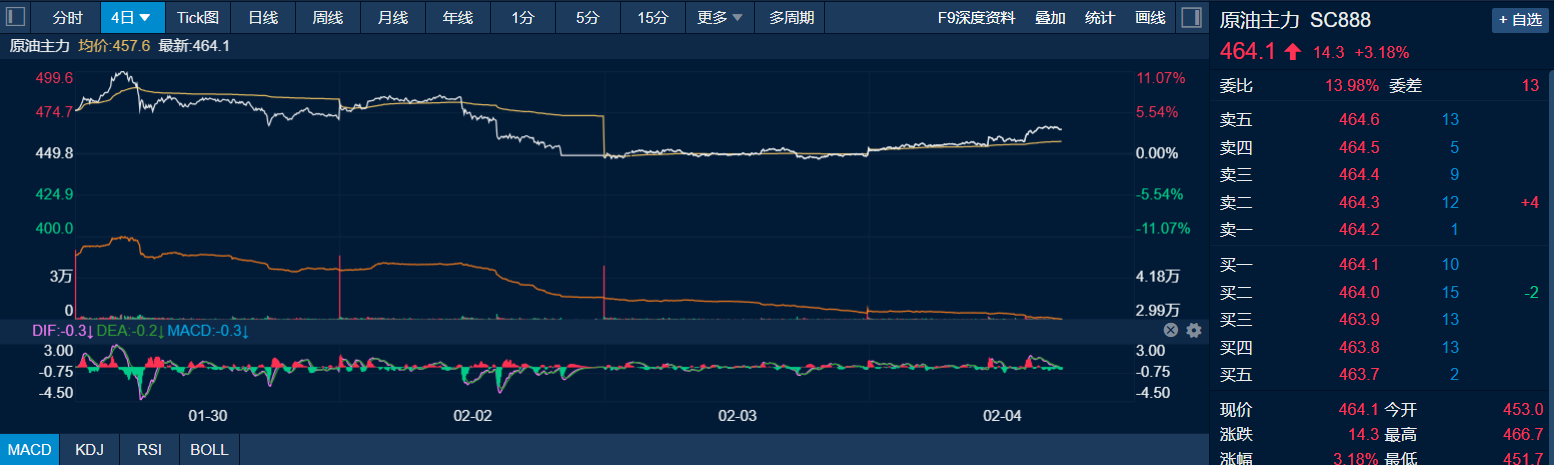
Task: Open the 统计 statistics tool
Action: (x=1100, y=18)
